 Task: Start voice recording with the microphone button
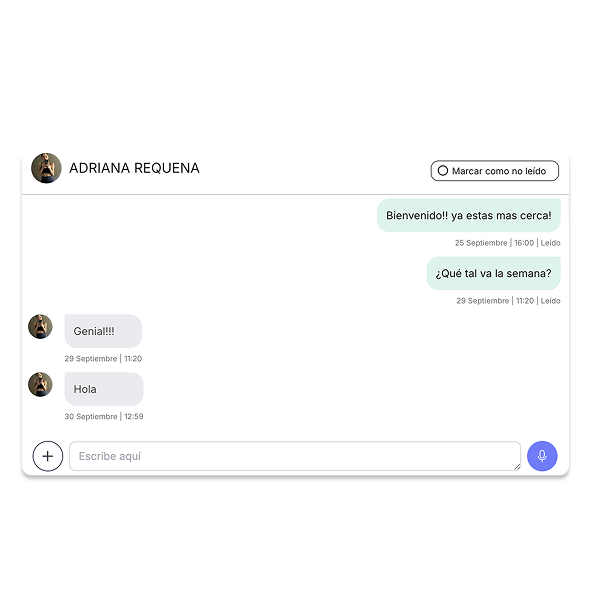point(542,456)
